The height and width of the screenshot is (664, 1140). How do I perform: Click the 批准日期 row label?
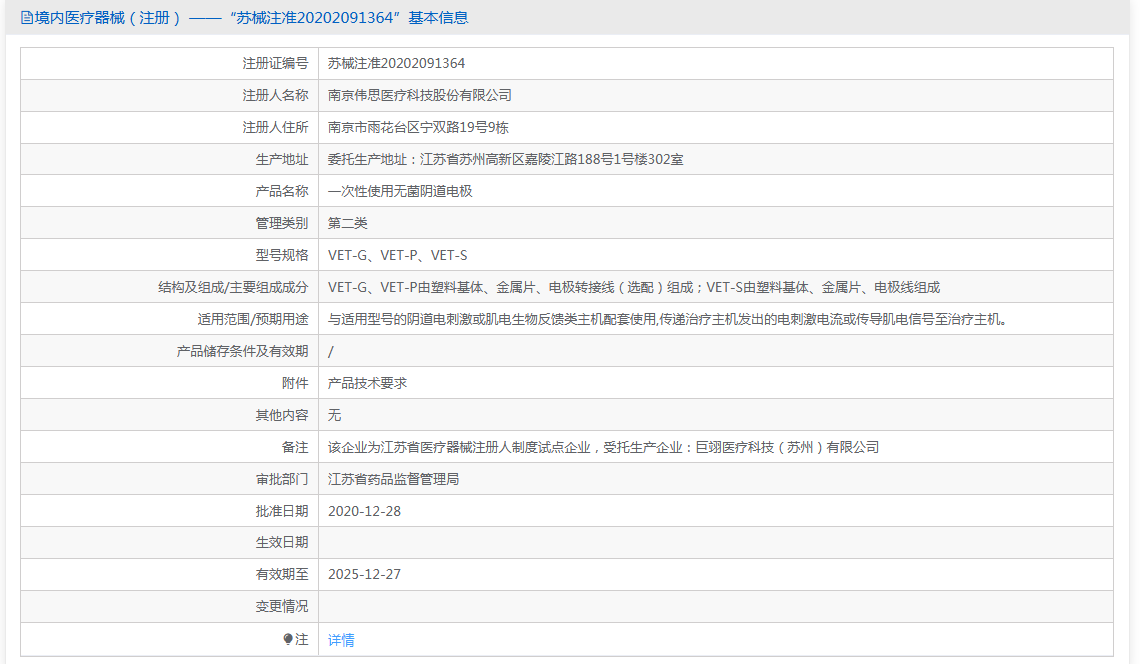coord(282,511)
